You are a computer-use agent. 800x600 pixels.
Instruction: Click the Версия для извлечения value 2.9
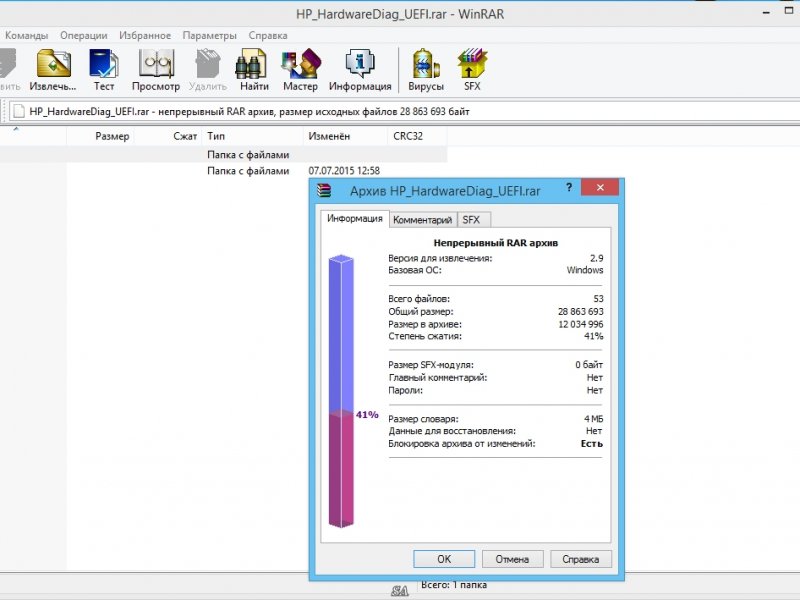(x=596, y=258)
